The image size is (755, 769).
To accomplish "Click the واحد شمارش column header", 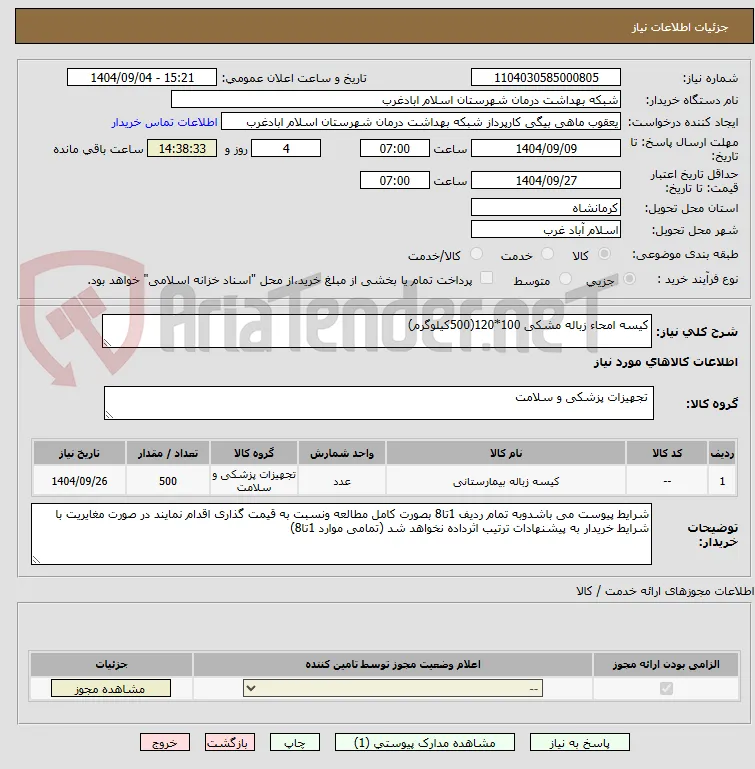I will pos(342,453).
